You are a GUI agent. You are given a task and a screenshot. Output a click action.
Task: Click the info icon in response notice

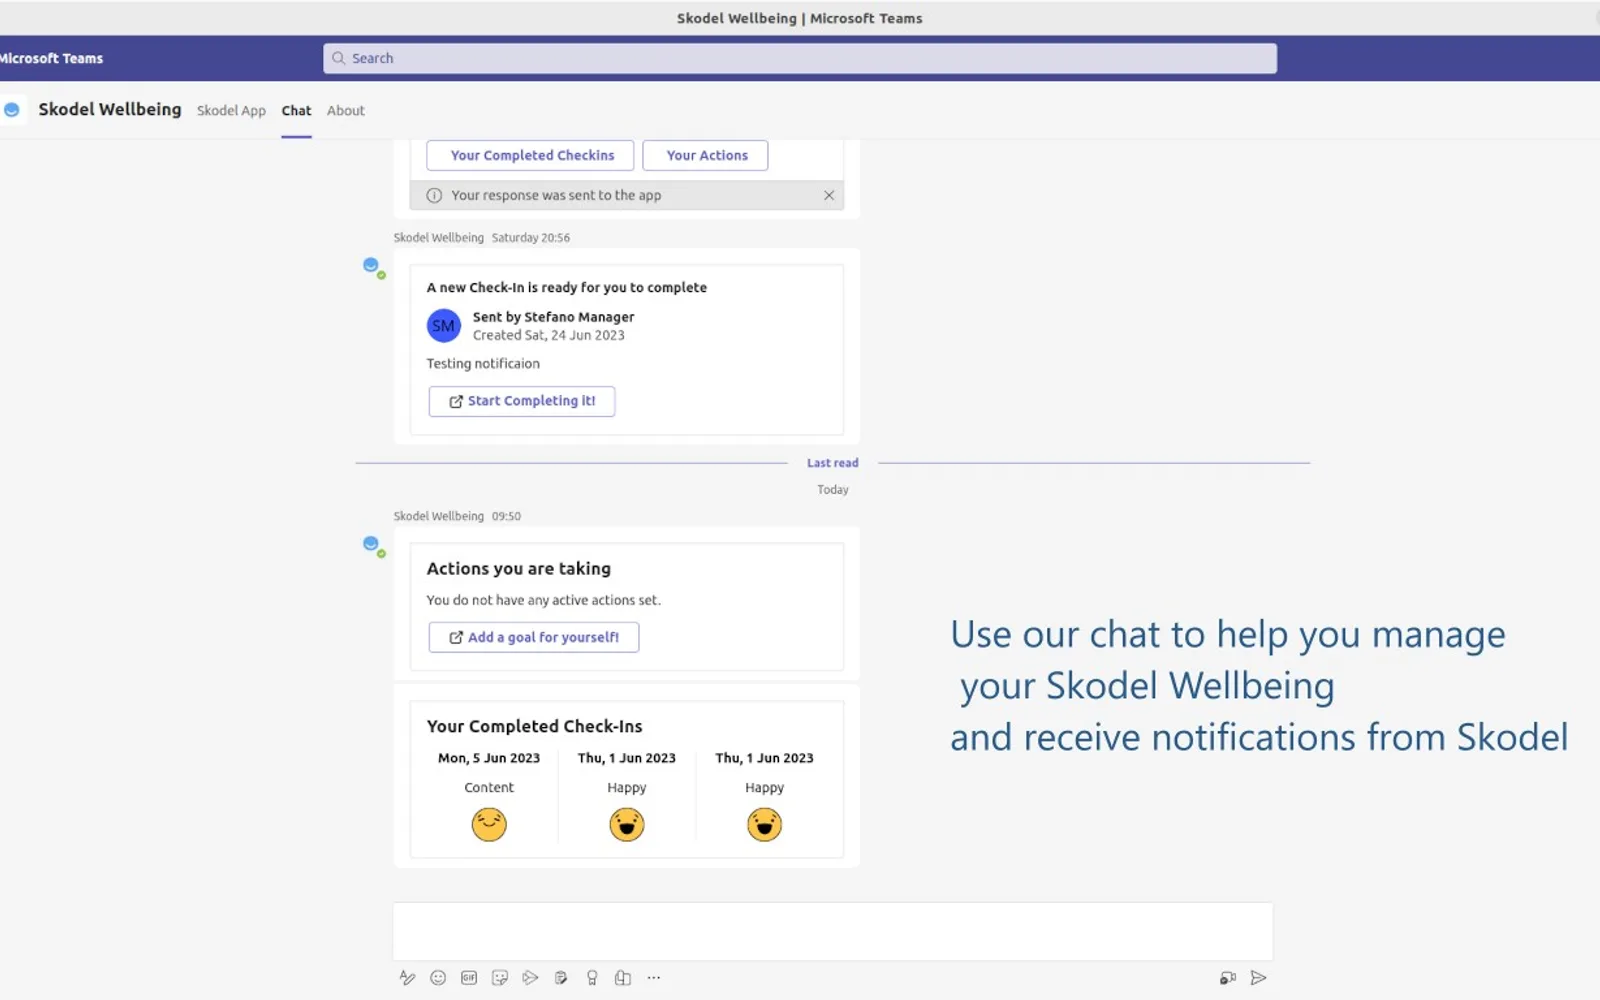tap(434, 196)
